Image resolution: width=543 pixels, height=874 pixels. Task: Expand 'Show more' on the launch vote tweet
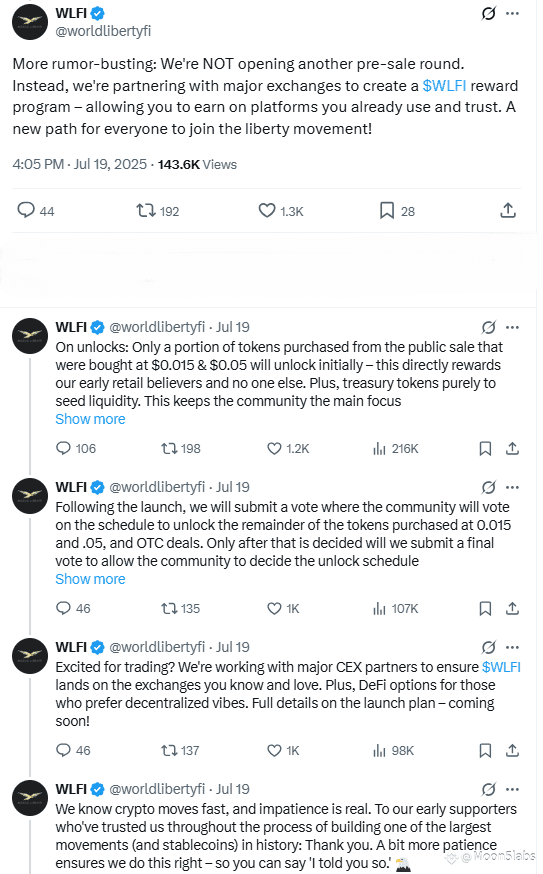90,579
